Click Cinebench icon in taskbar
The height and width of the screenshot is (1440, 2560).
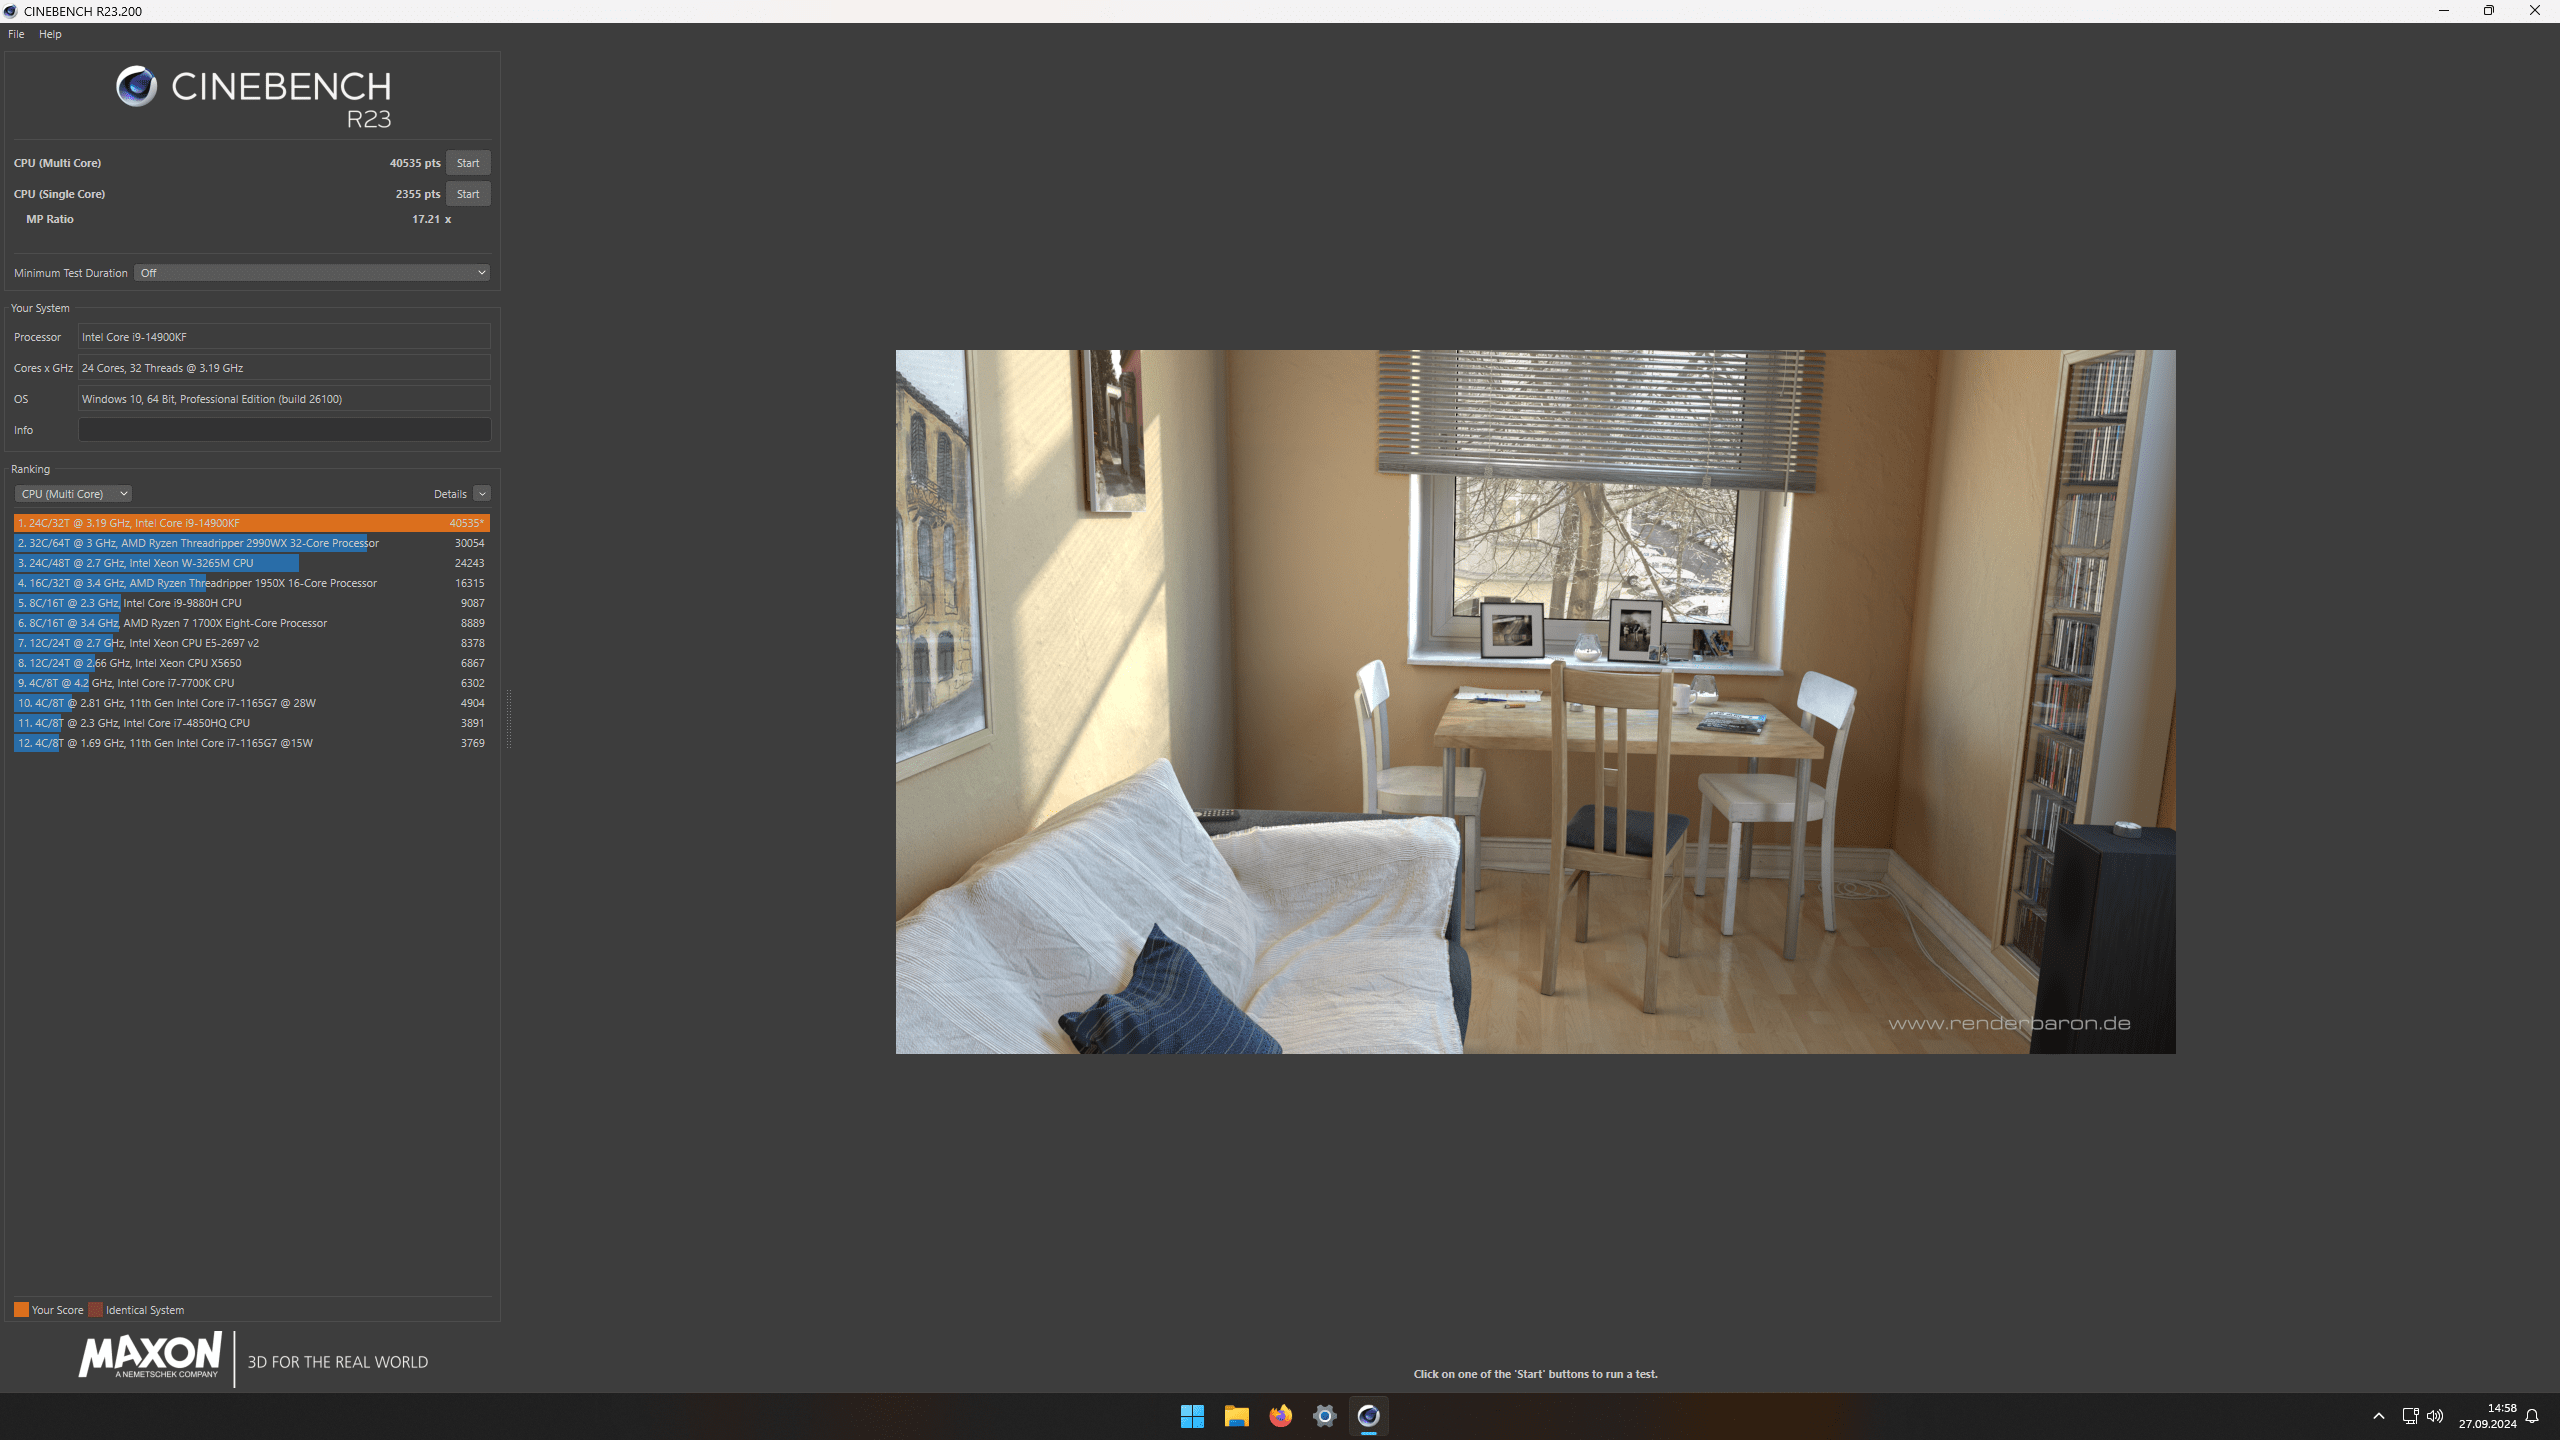[x=1368, y=1416]
